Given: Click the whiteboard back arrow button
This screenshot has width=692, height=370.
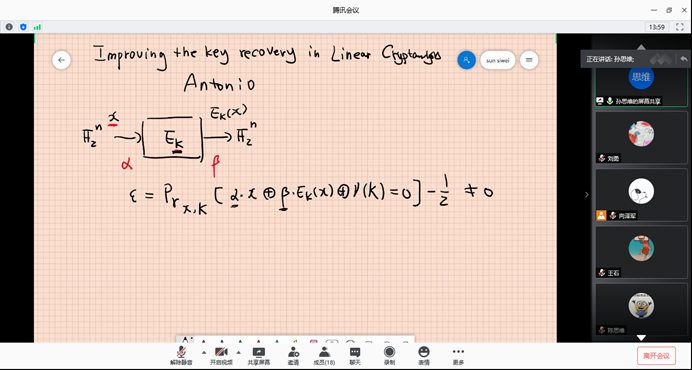Looking at the screenshot, I should [61, 60].
